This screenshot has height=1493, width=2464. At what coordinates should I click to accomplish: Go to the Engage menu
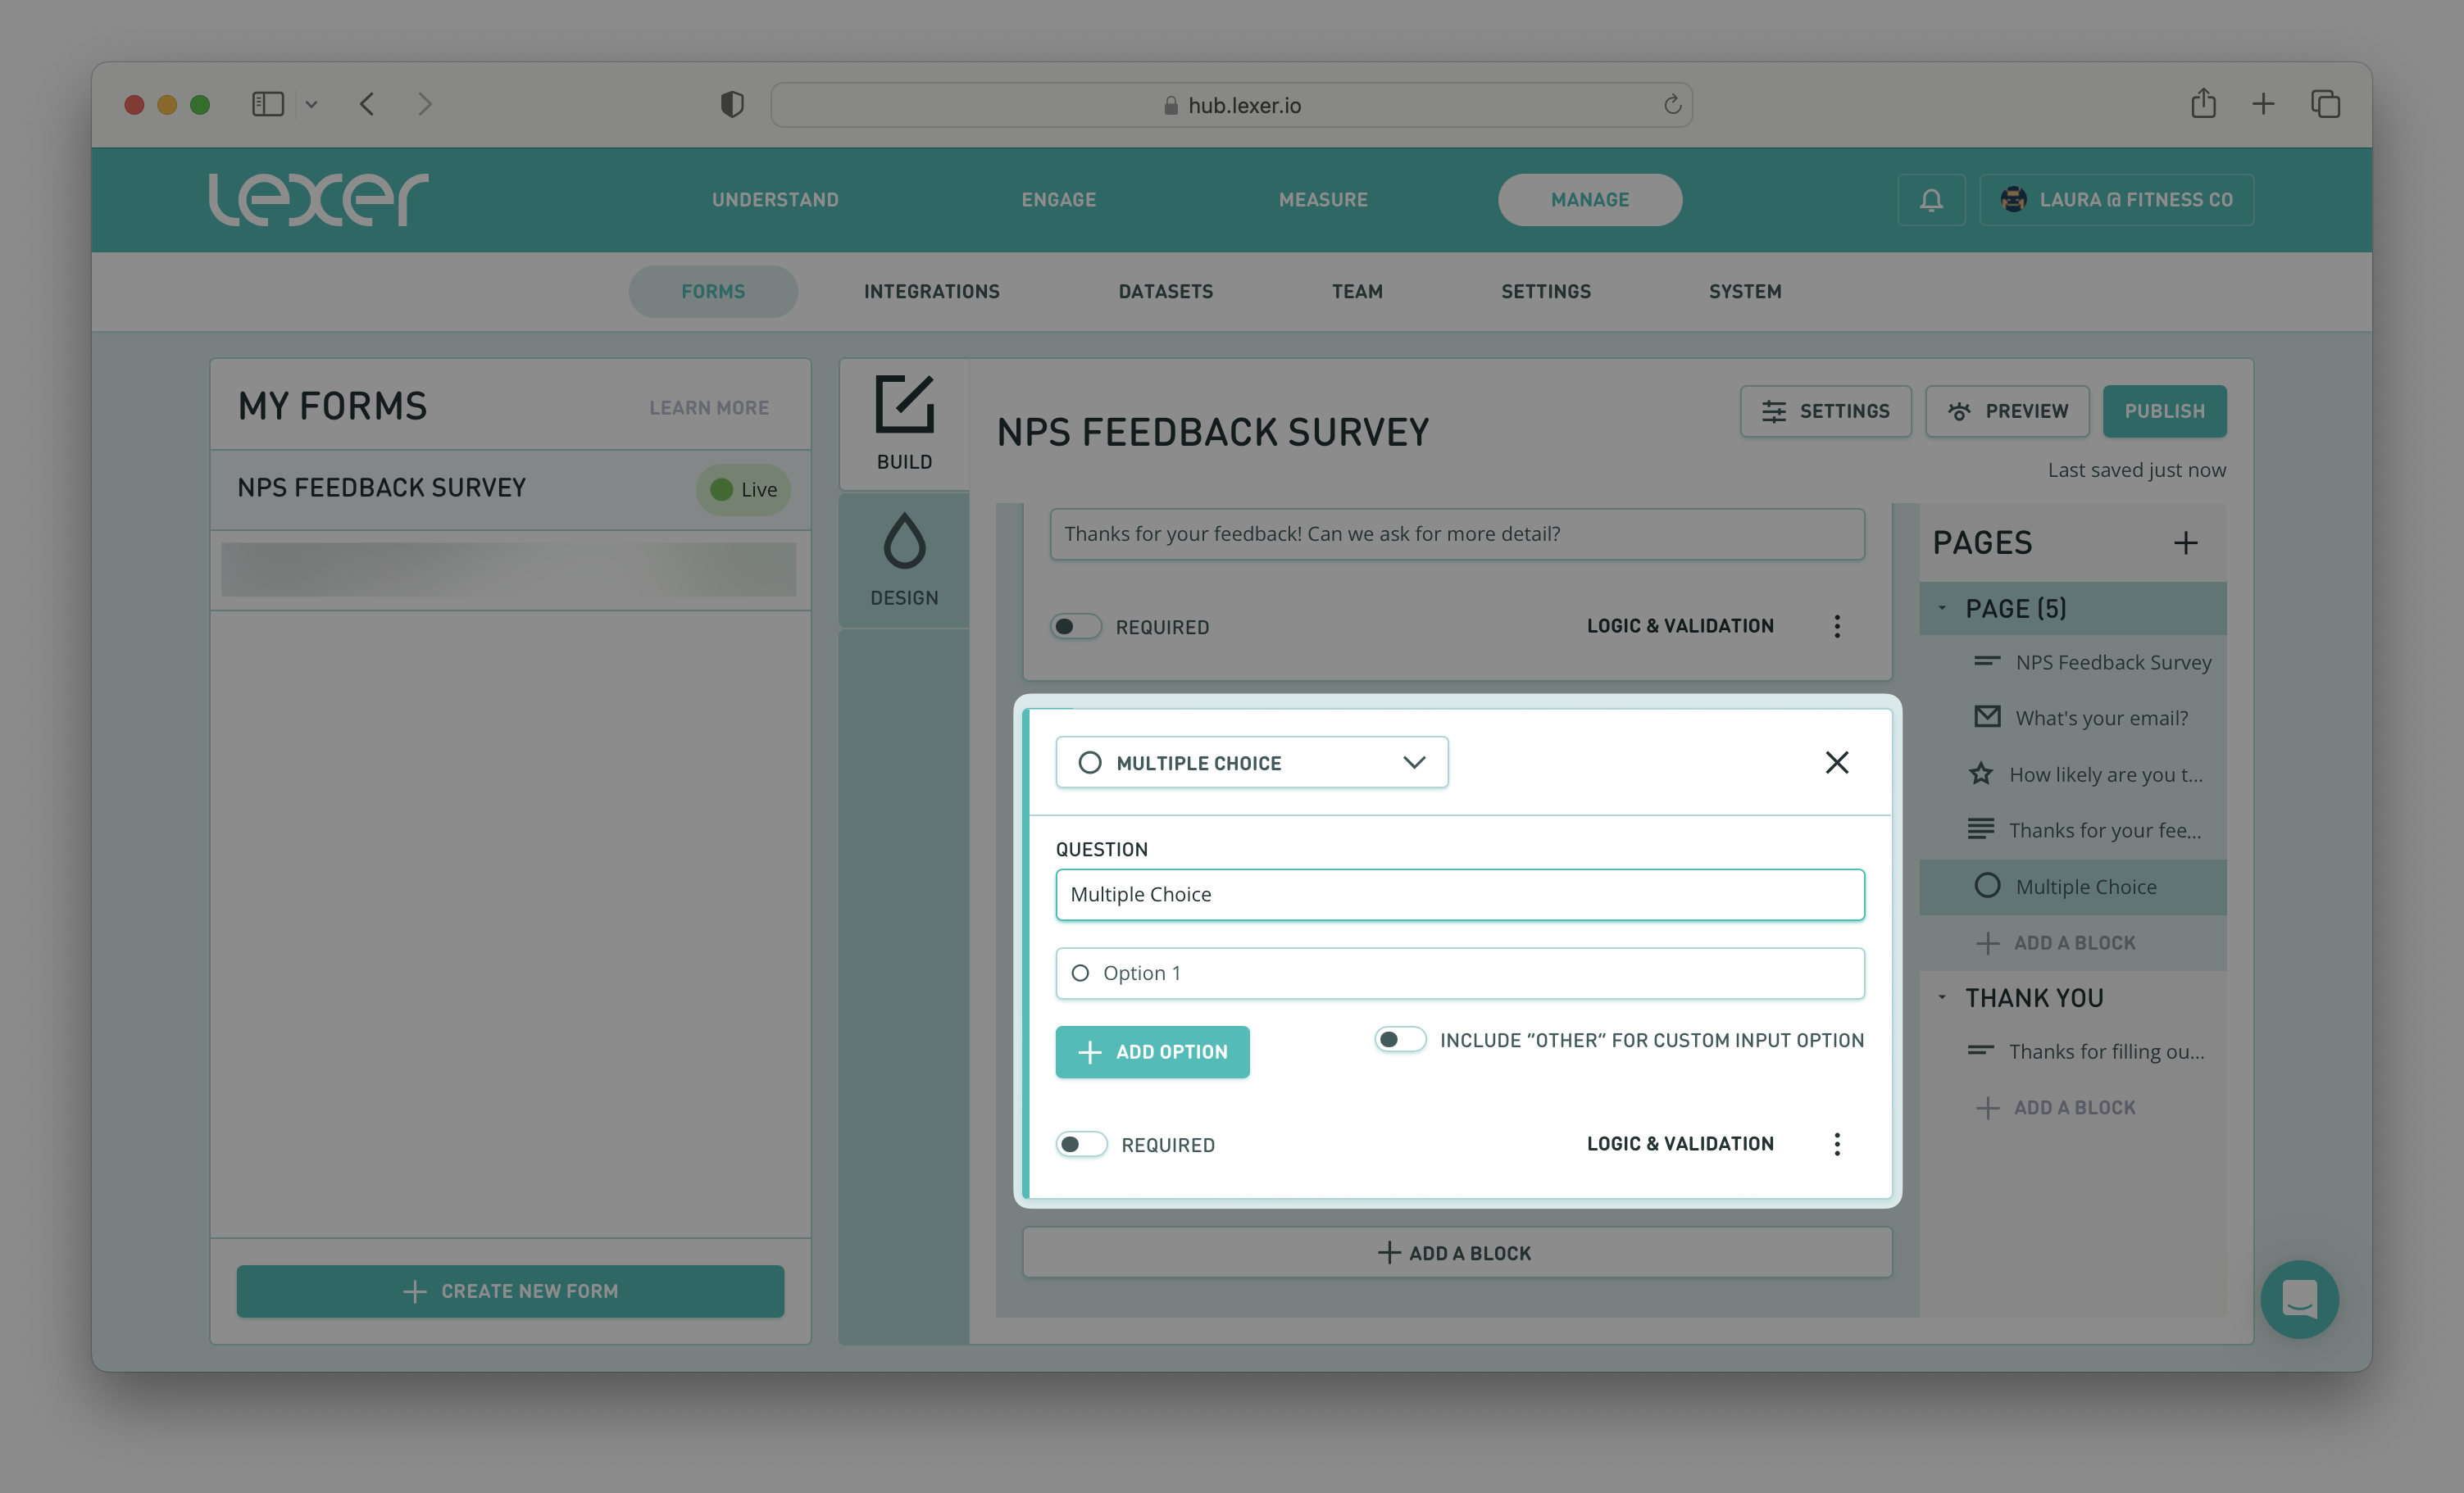point(1058,200)
